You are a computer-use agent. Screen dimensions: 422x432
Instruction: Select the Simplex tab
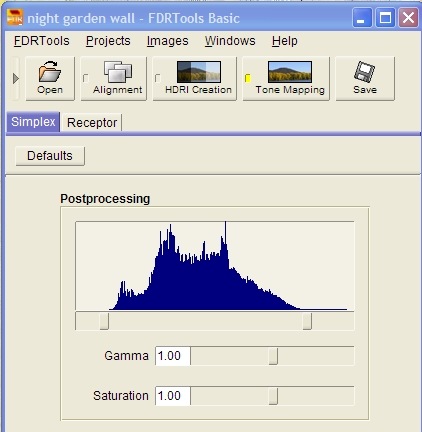[x=33, y=122]
